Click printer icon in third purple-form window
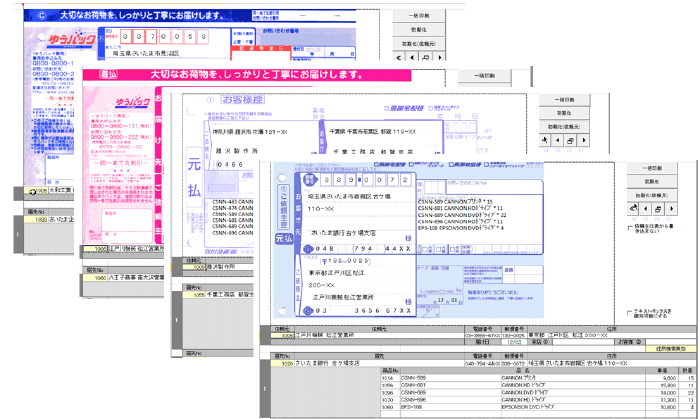Image resolution: width=700 pixels, height=419 pixels. 570,140
